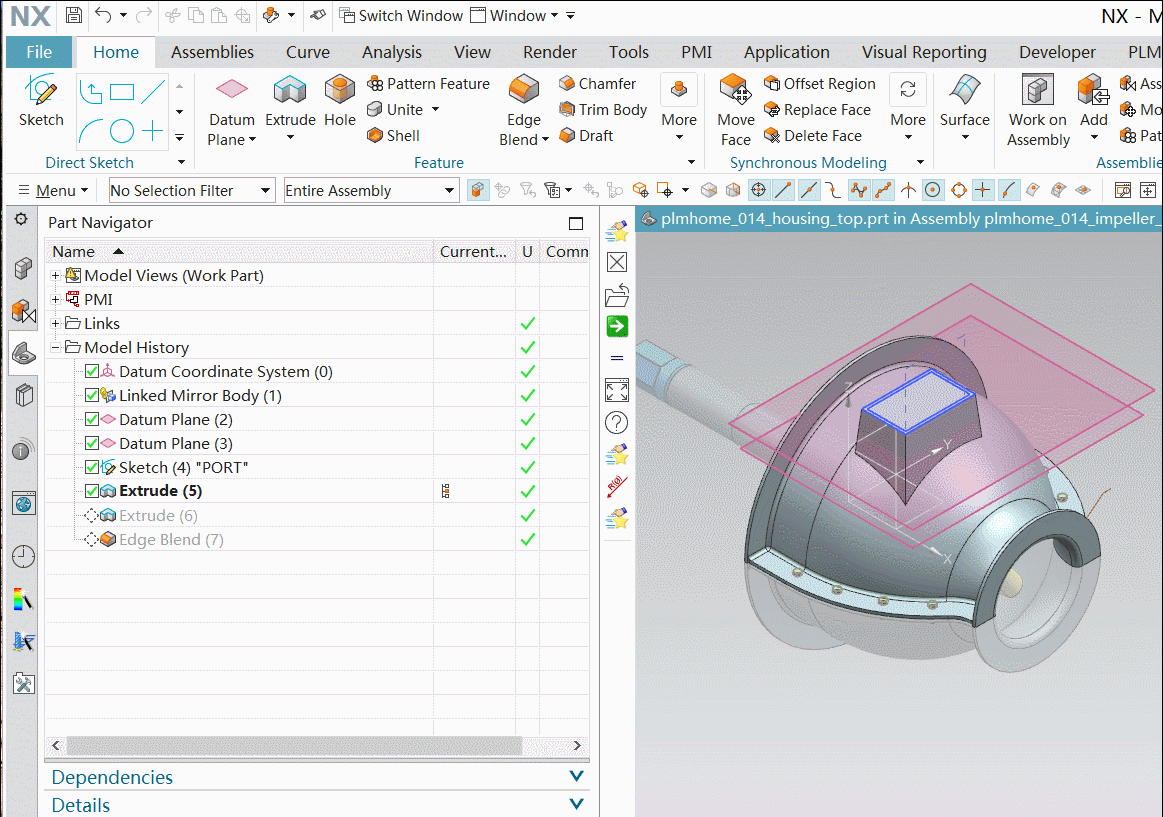Choose Delete Face command
1163x817 pixels.
coord(813,136)
